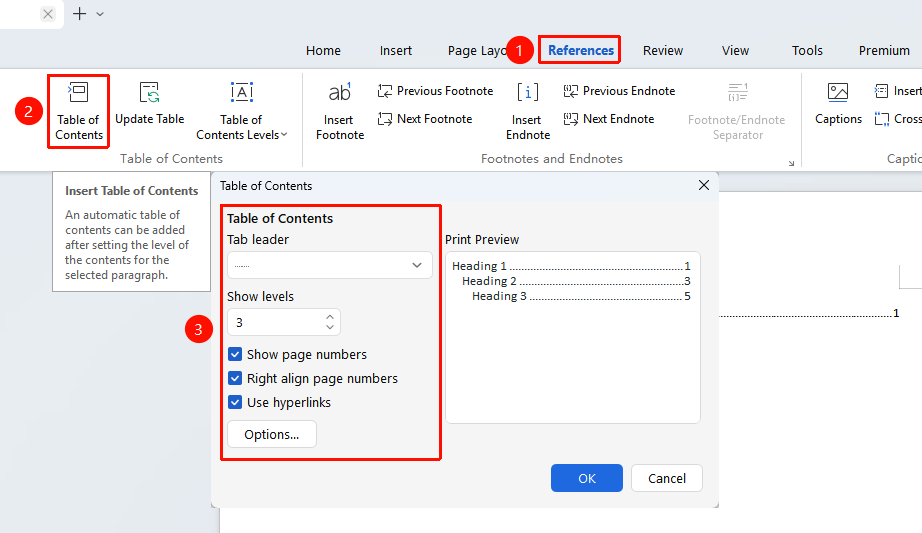Go to Next Endnote
The height and width of the screenshot is (533, 922).
pyautogui.click(x=609, y=119)
